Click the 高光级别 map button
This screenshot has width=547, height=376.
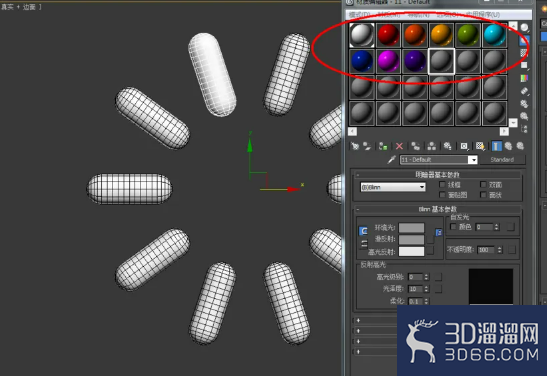click(438, 277)
